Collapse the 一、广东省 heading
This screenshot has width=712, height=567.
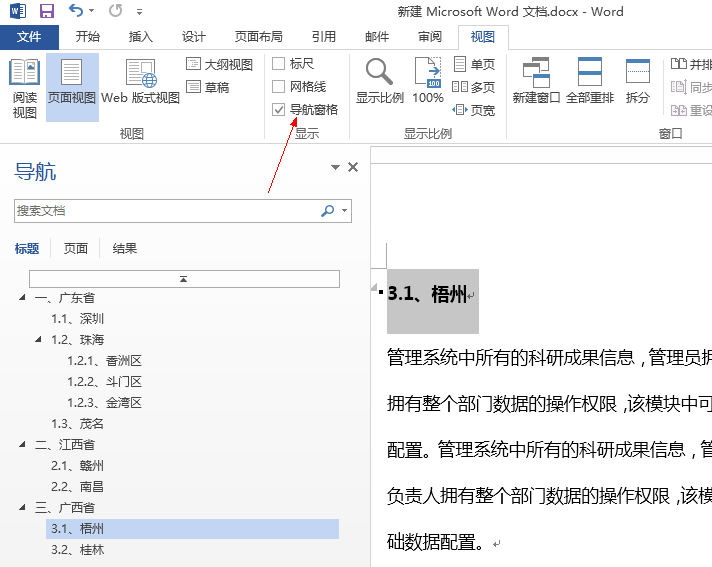coord(22,298)
